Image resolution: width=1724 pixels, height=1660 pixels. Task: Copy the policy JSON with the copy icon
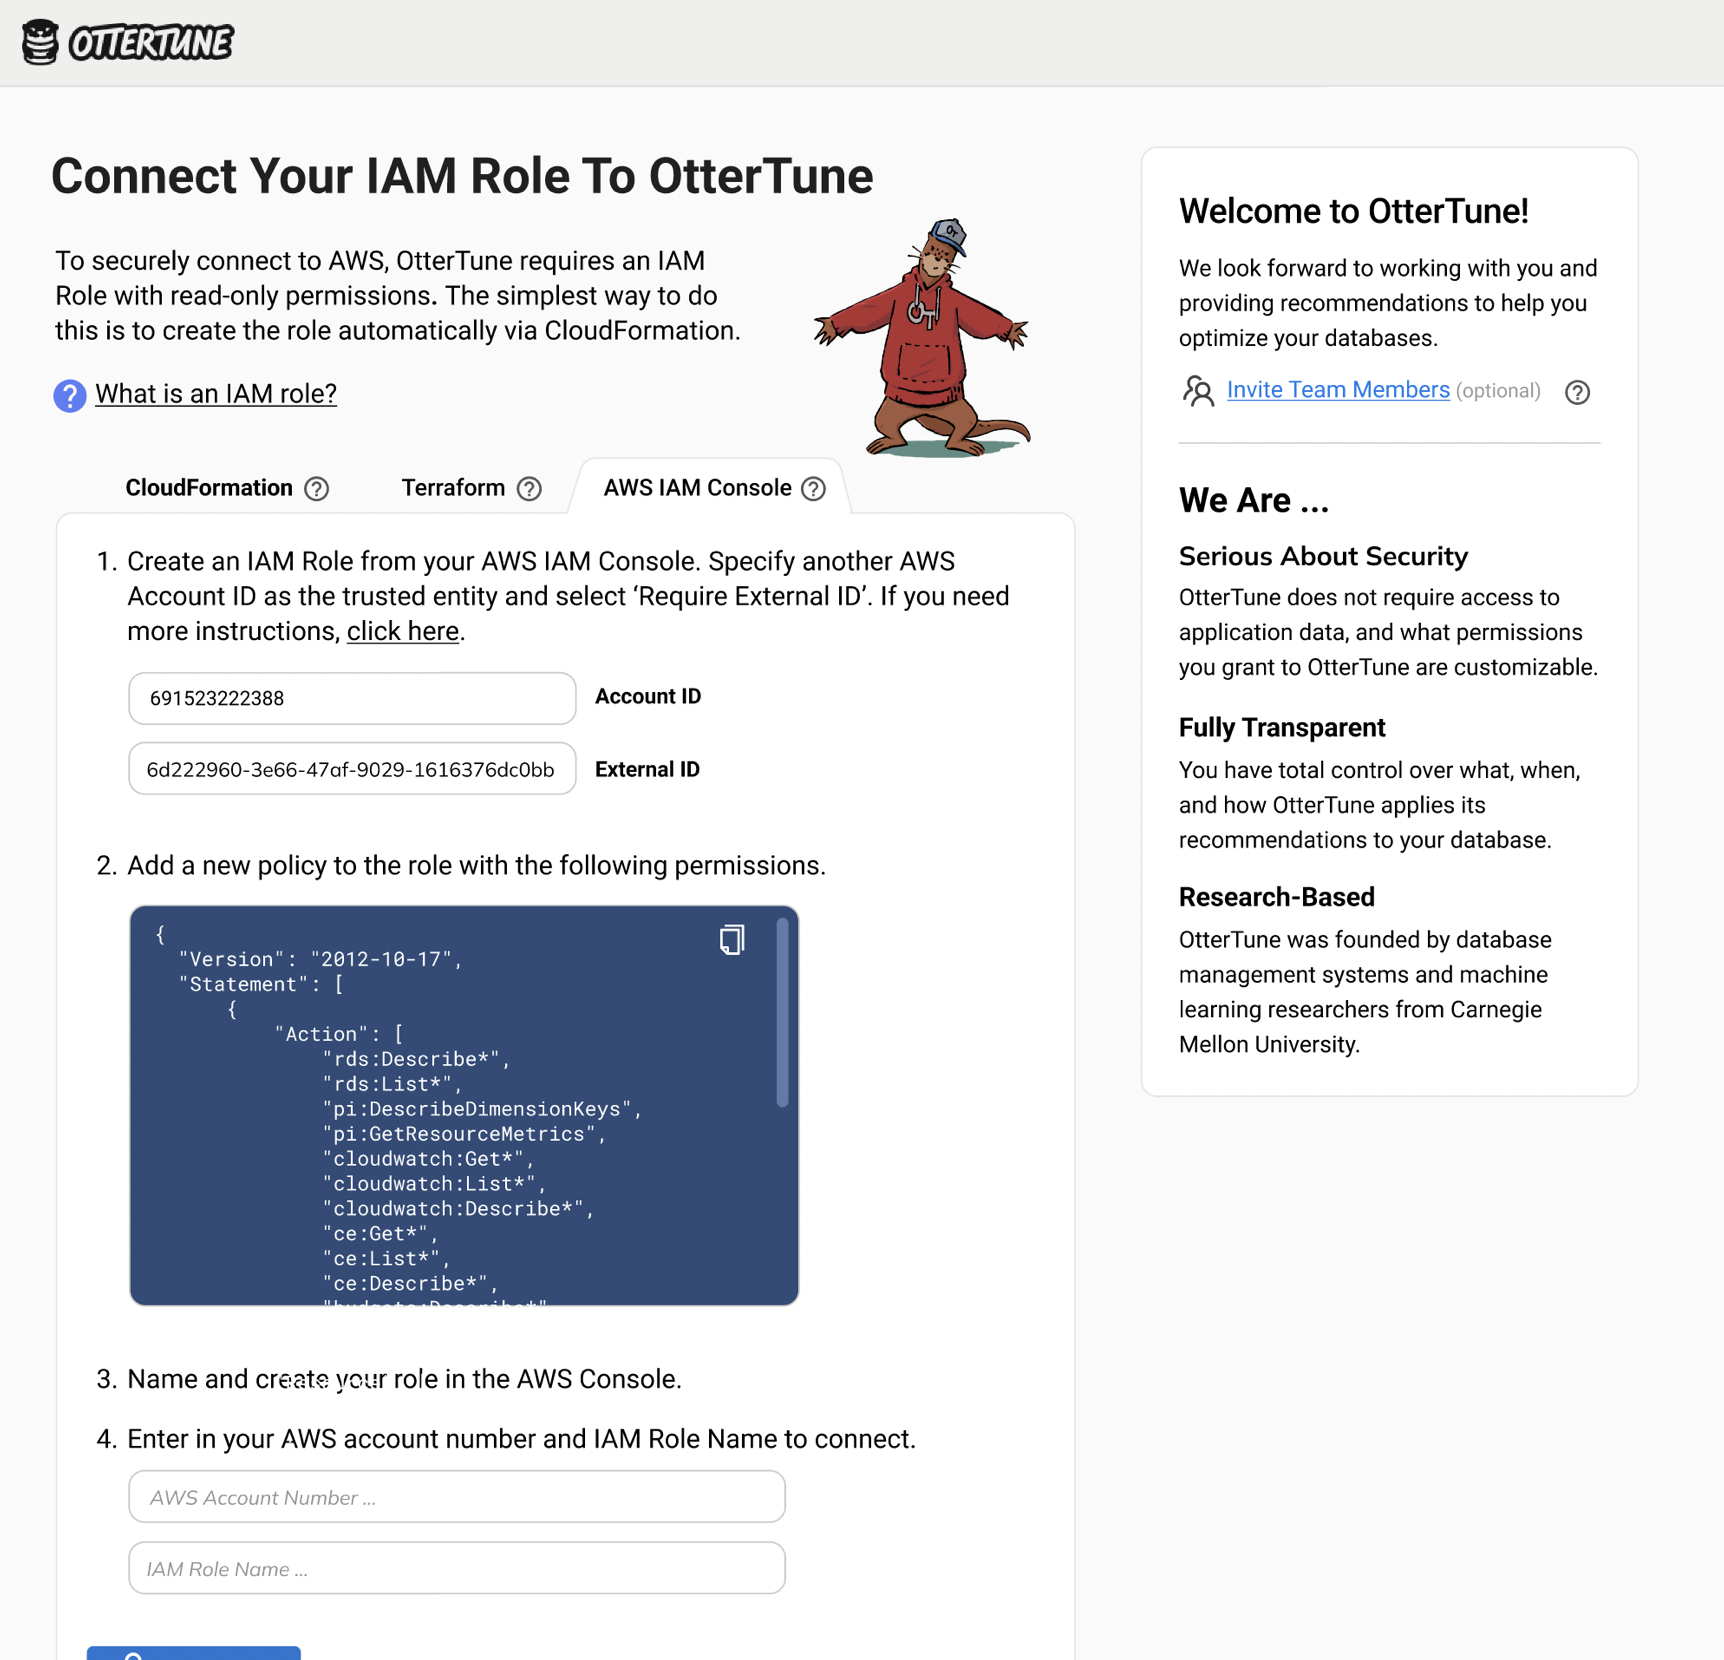(x=732, y=940)
